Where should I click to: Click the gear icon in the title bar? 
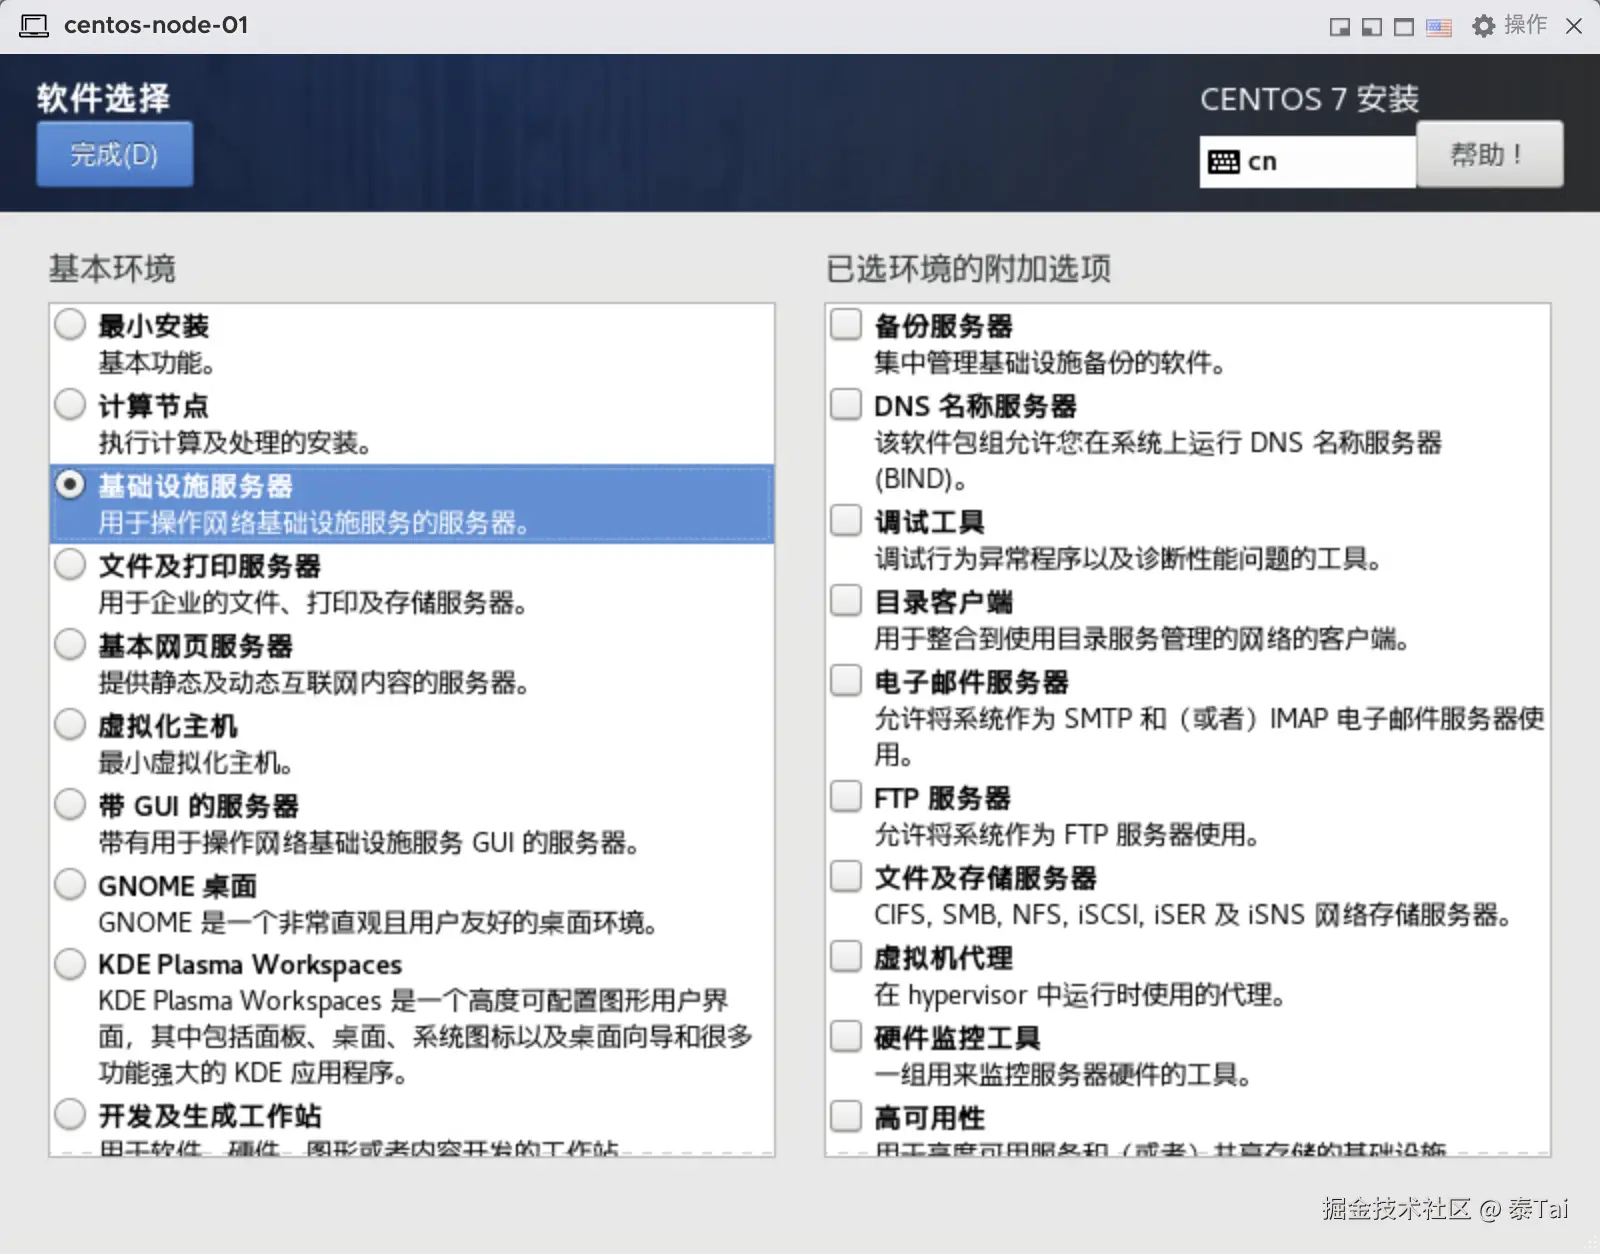(1485, 27)
